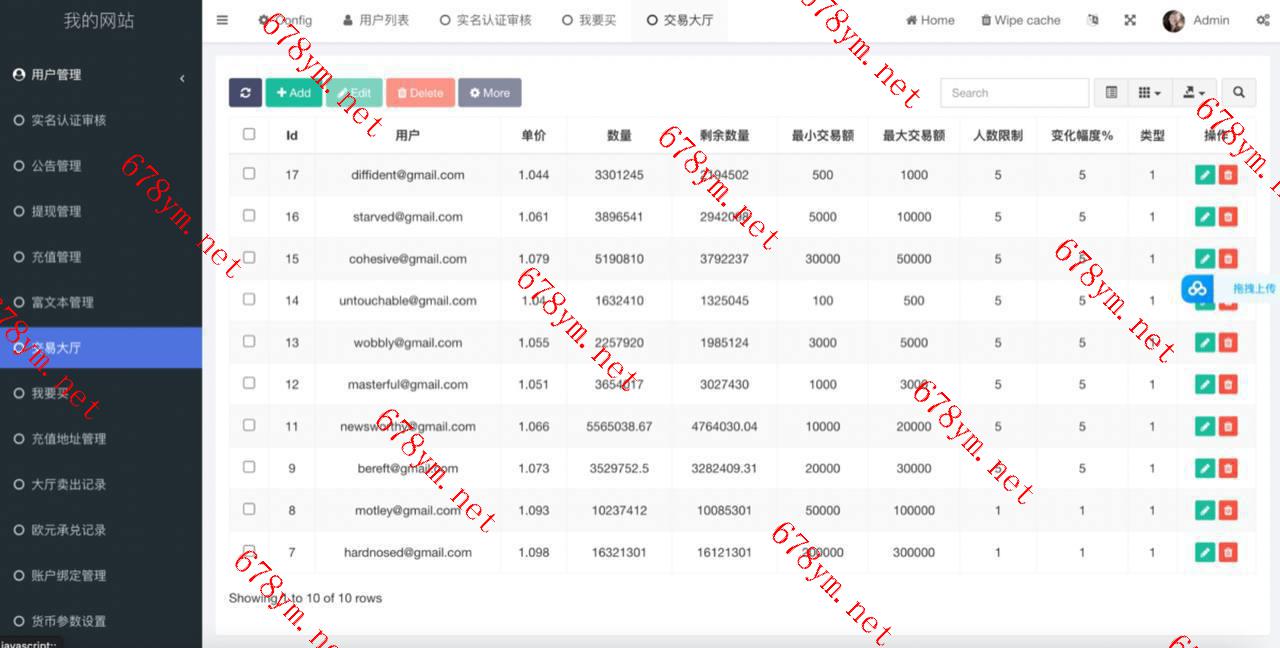Open the columns dropdown grid button
This screenshot has width=1280, height=648.
(1149, 93)
